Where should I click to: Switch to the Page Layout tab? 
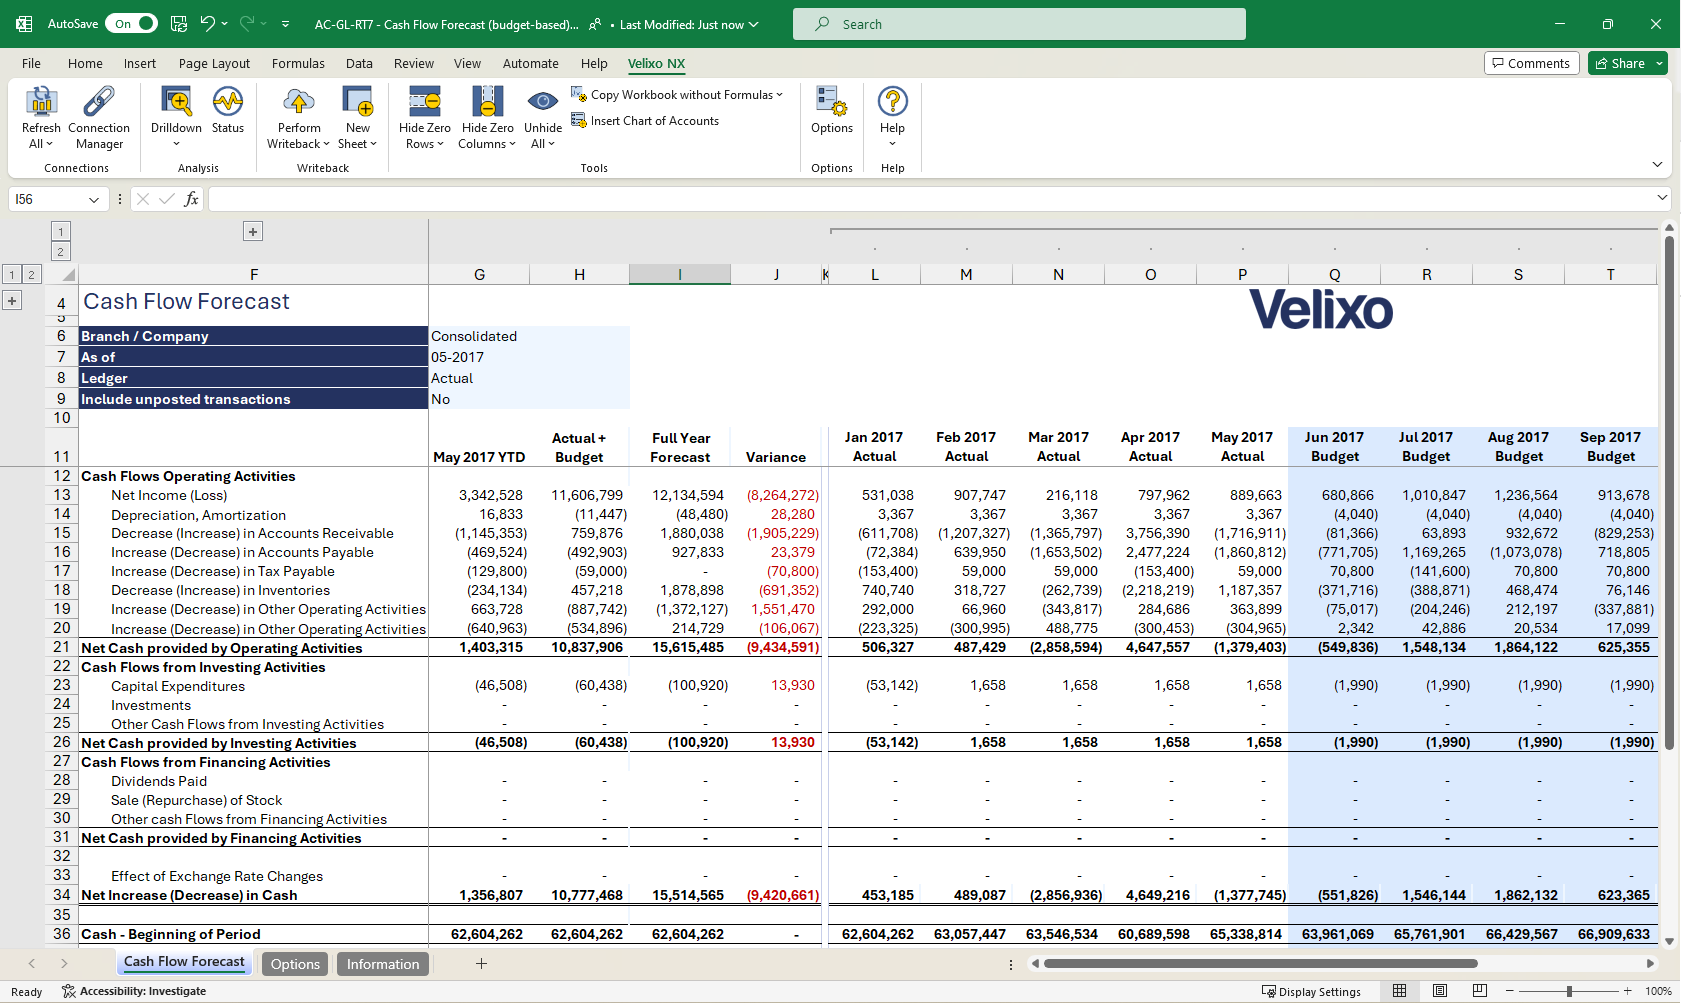point(214,64)
